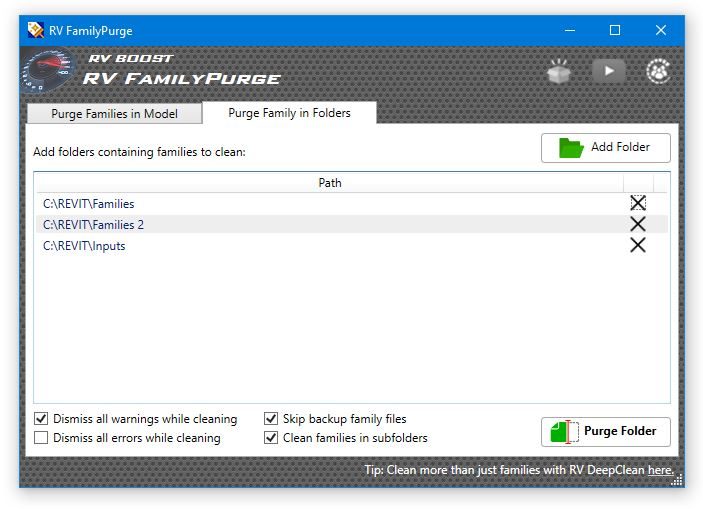
Task: Click the window resize grip corner
Action: 677,480
